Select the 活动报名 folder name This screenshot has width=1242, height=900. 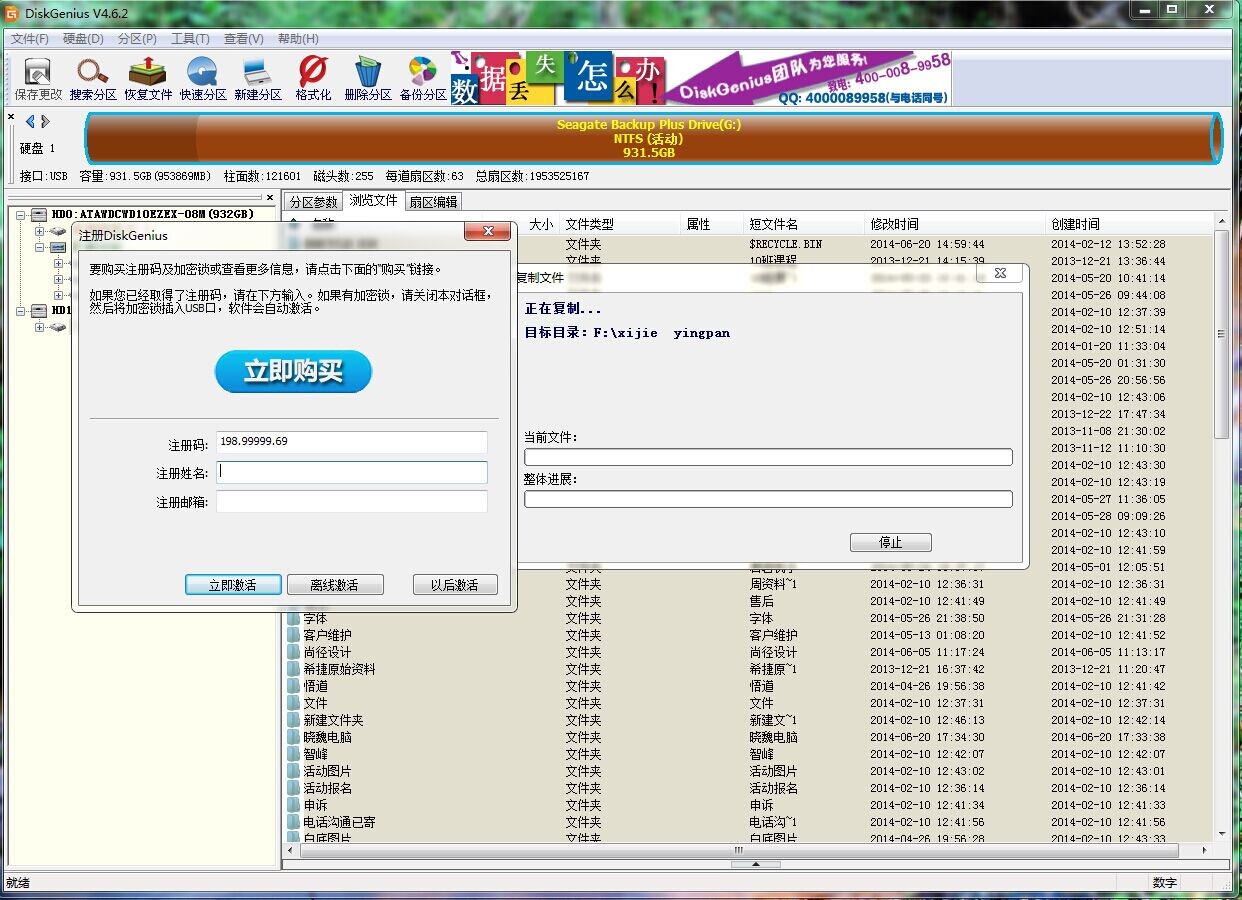coord(328,788)
